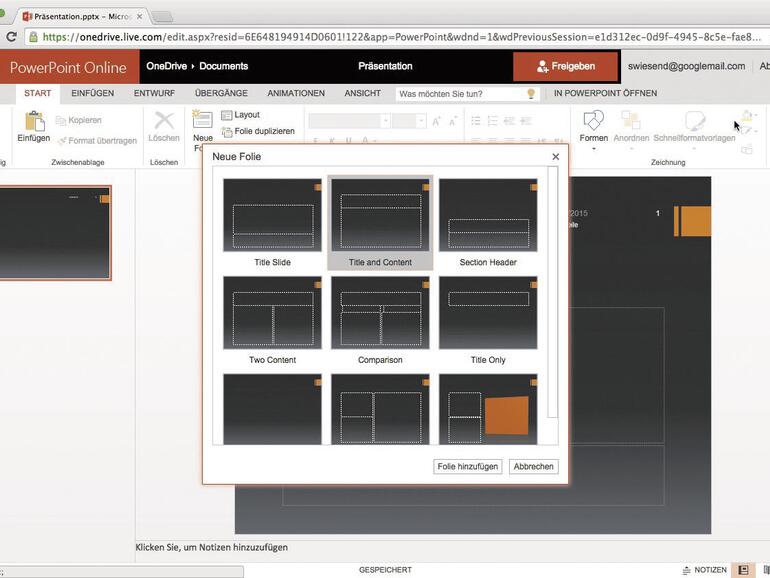Click the Präsentation document title
Viewport: 770px width, 578px height.
[385, 66]
